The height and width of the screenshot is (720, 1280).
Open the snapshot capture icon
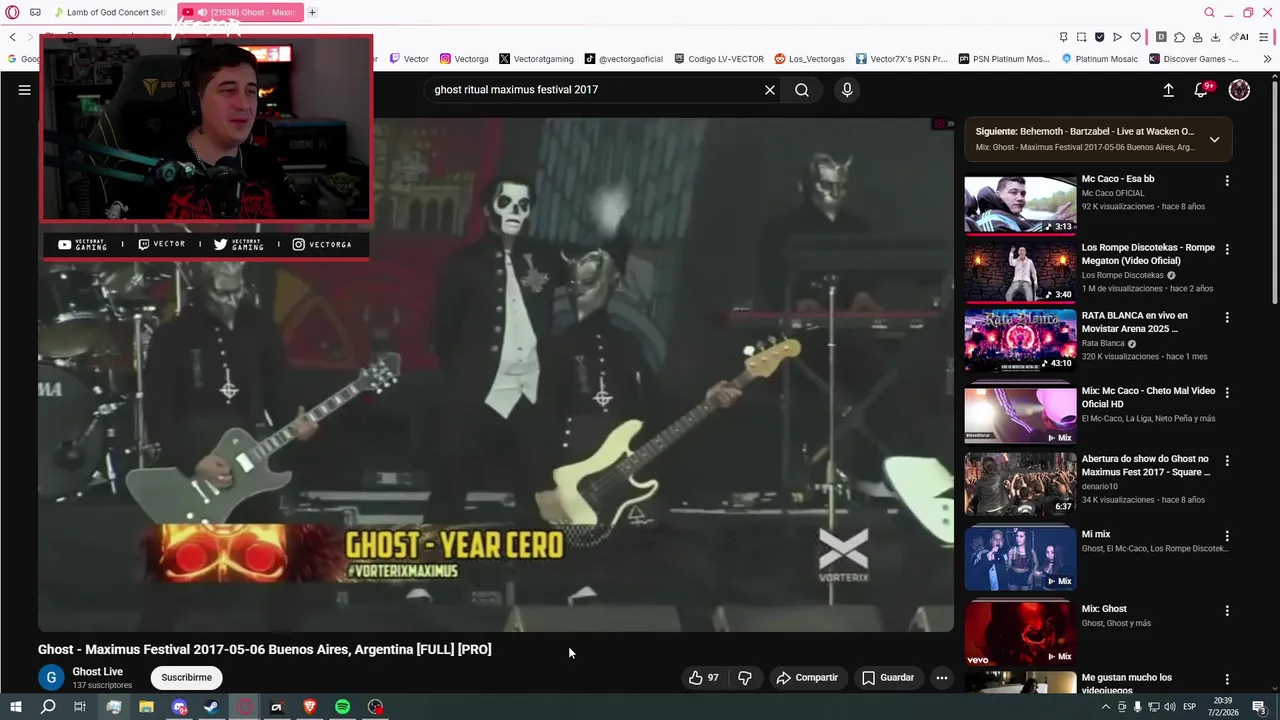point(1081,37)
